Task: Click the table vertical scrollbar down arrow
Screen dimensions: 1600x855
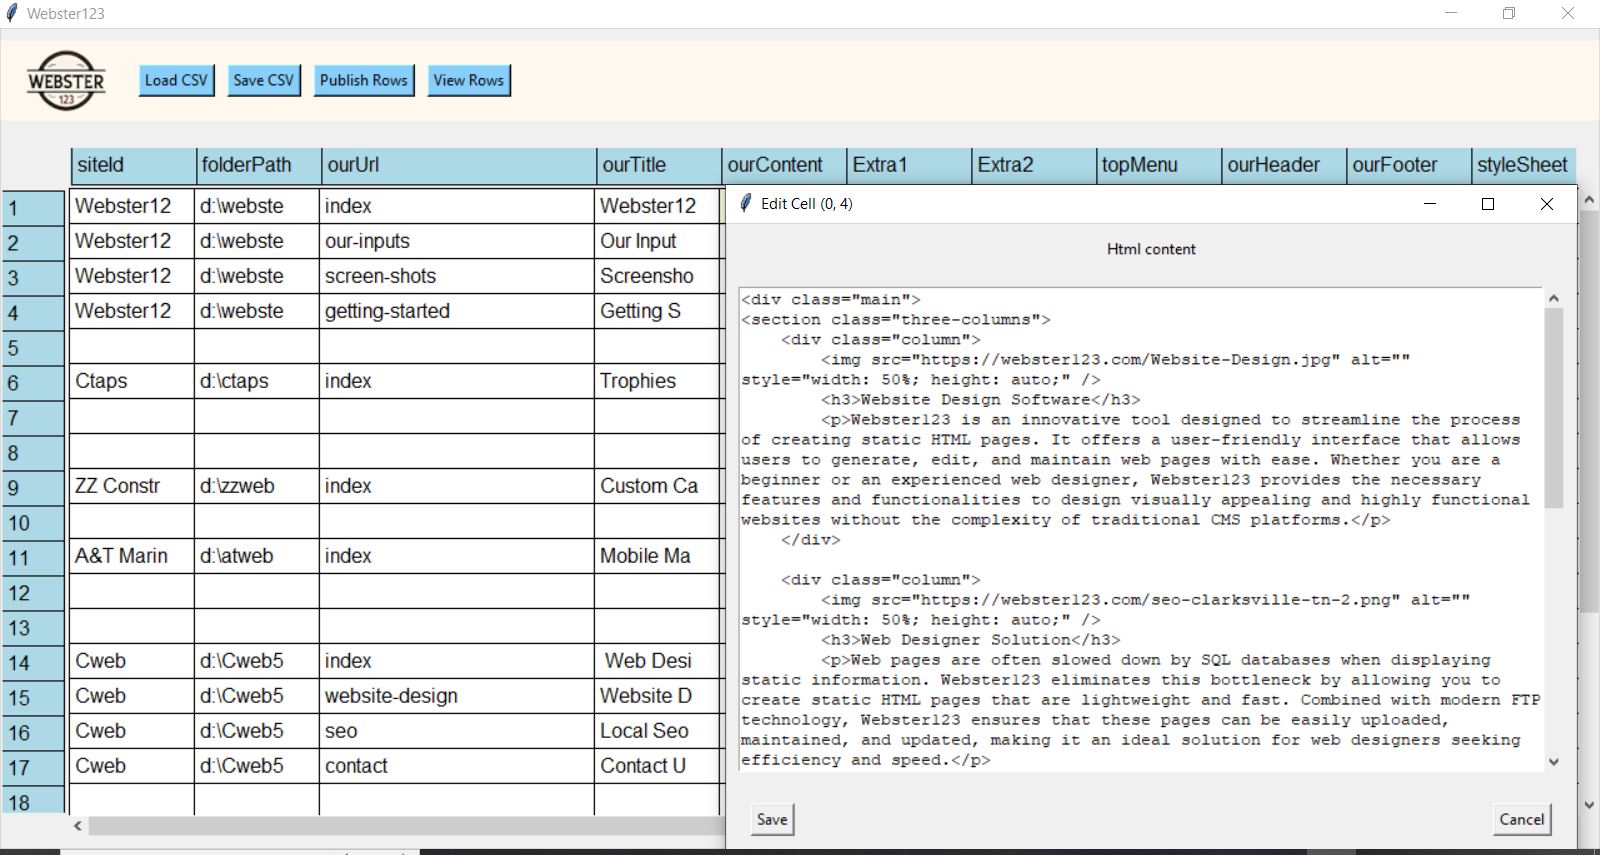Action: click(x=1589, y=805)
